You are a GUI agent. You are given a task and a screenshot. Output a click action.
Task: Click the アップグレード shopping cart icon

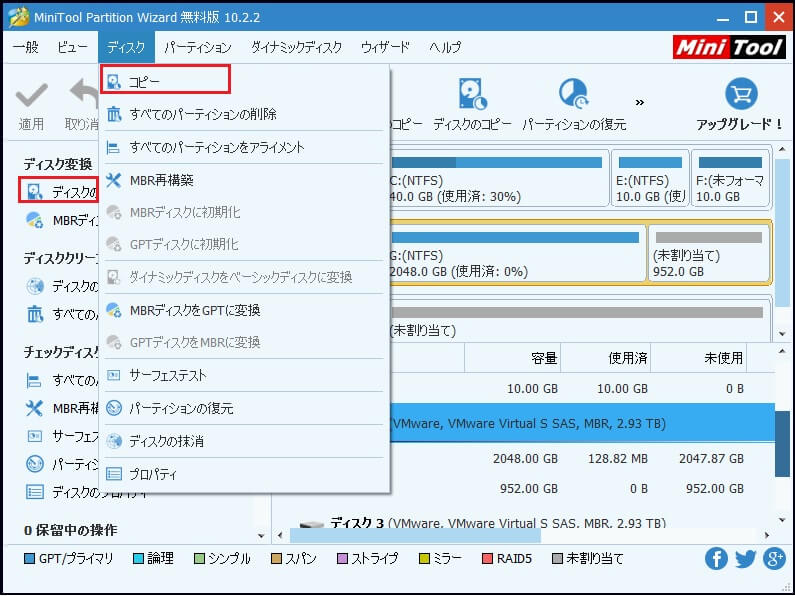pos(741,94)
